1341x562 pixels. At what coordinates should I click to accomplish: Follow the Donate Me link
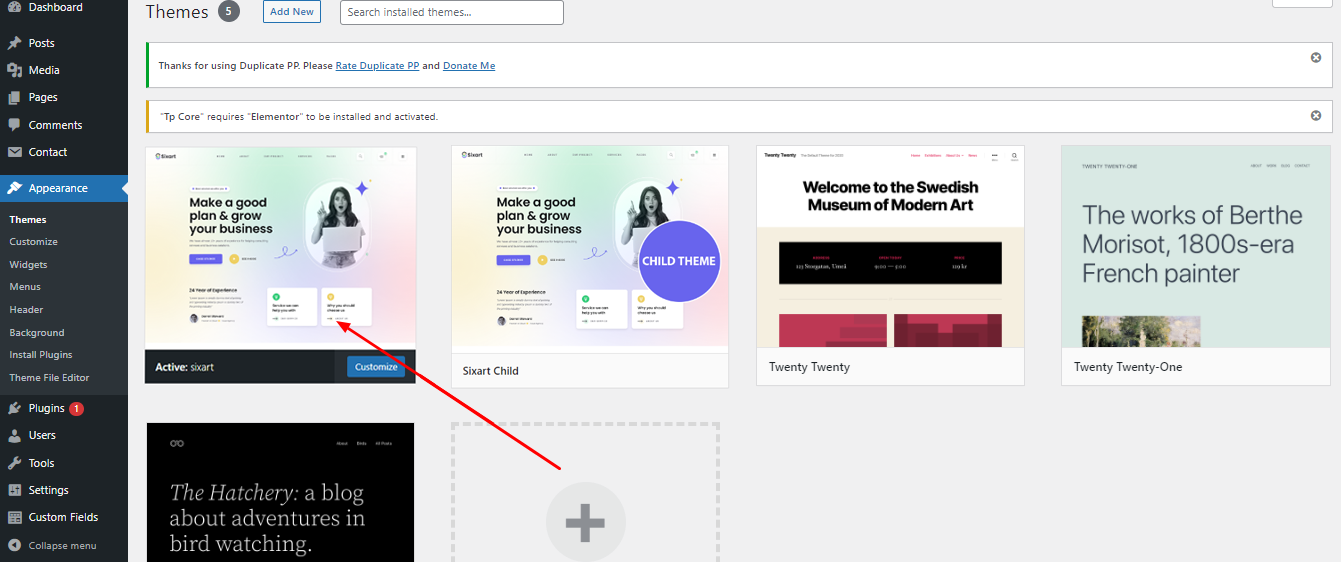[x=469, y=66]
